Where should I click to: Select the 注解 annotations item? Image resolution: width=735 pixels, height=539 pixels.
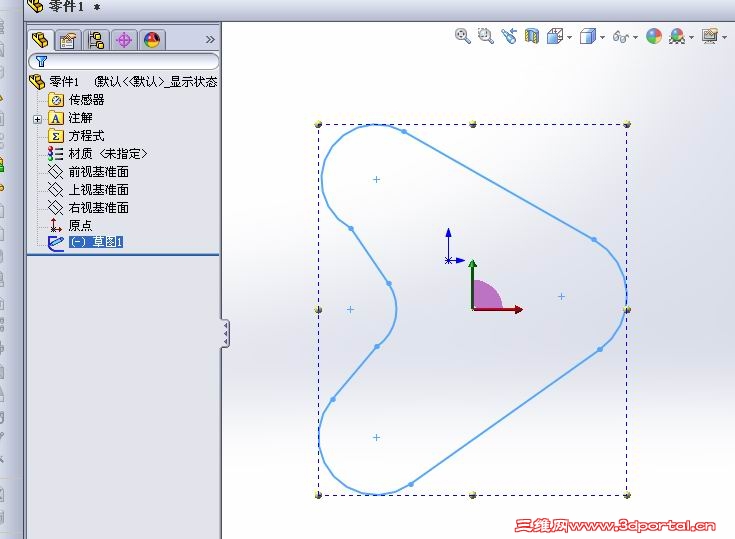(81, 118)
